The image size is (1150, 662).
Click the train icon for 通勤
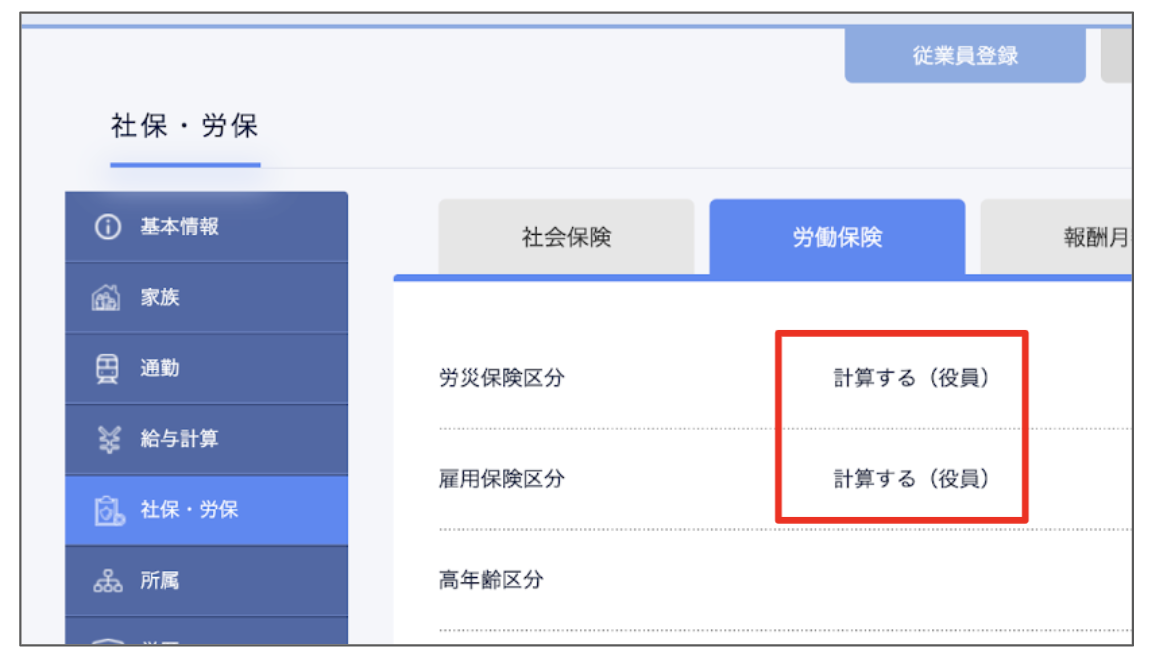point(107,368)
